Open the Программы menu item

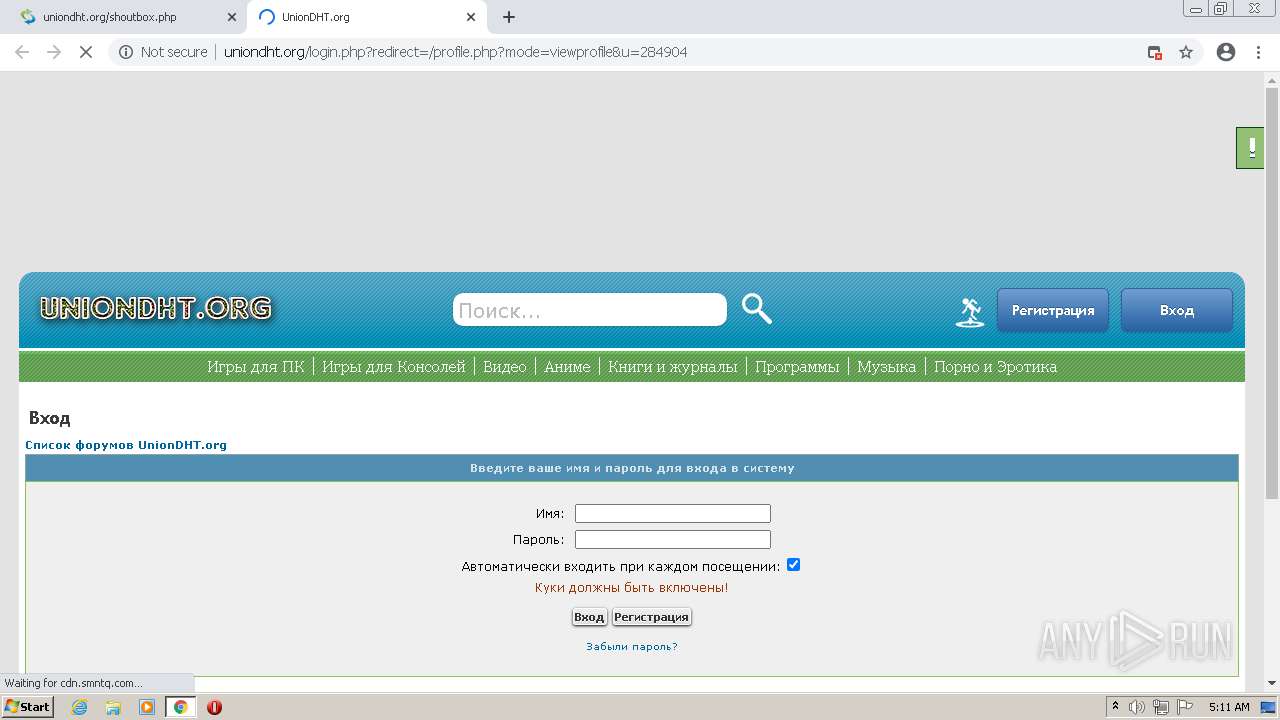pyautogui.click(x=797, y=366)
